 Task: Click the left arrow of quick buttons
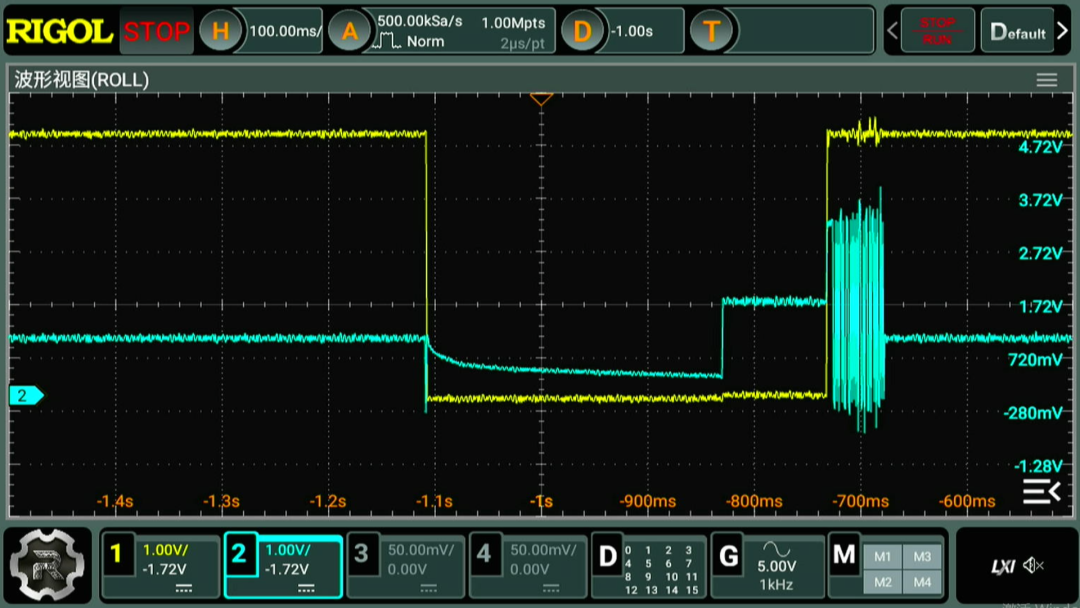[x=893, y=31]
